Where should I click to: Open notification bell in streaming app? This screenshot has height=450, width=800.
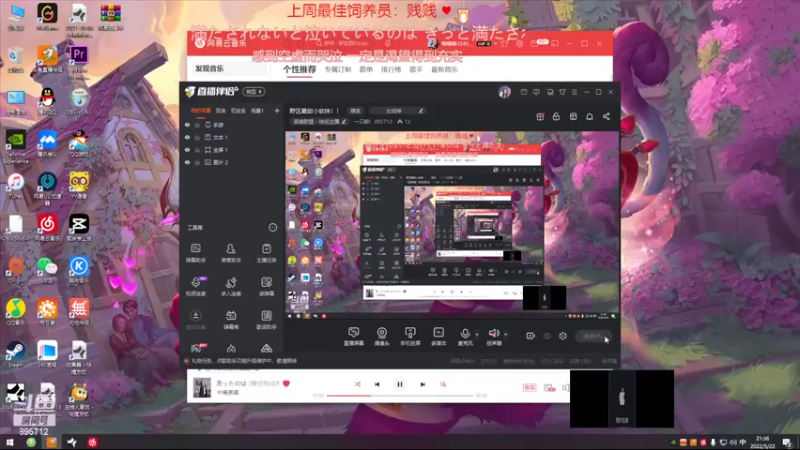(589, 117)
